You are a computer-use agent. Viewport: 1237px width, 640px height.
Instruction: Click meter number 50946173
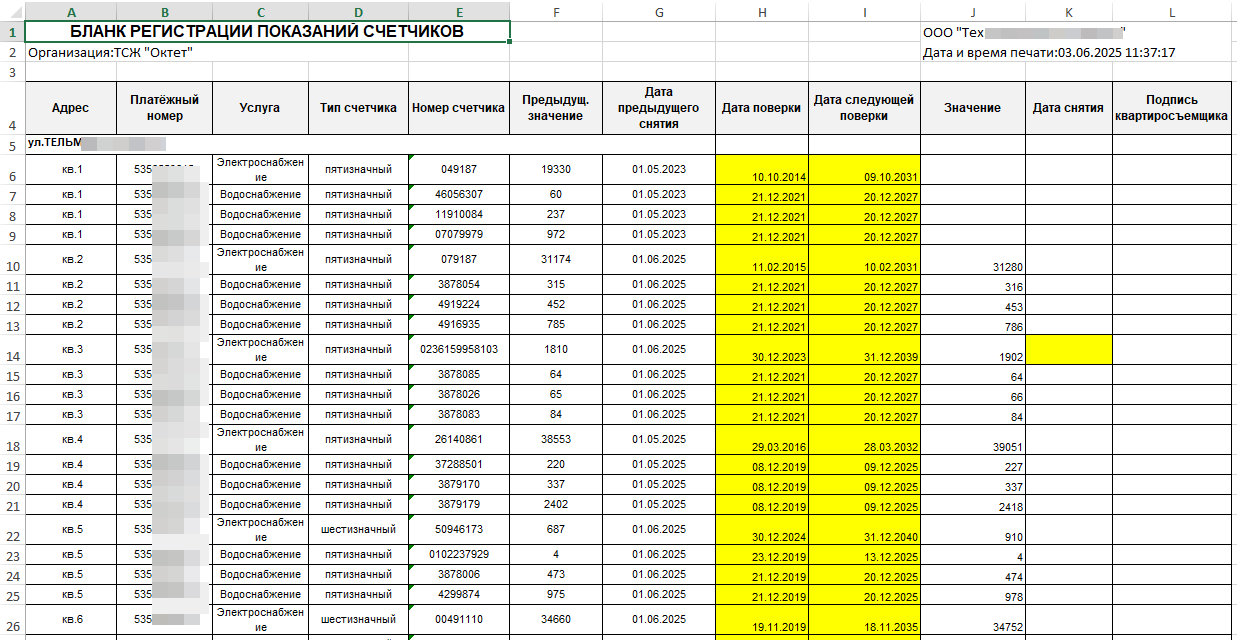click(x=459, y=529)
